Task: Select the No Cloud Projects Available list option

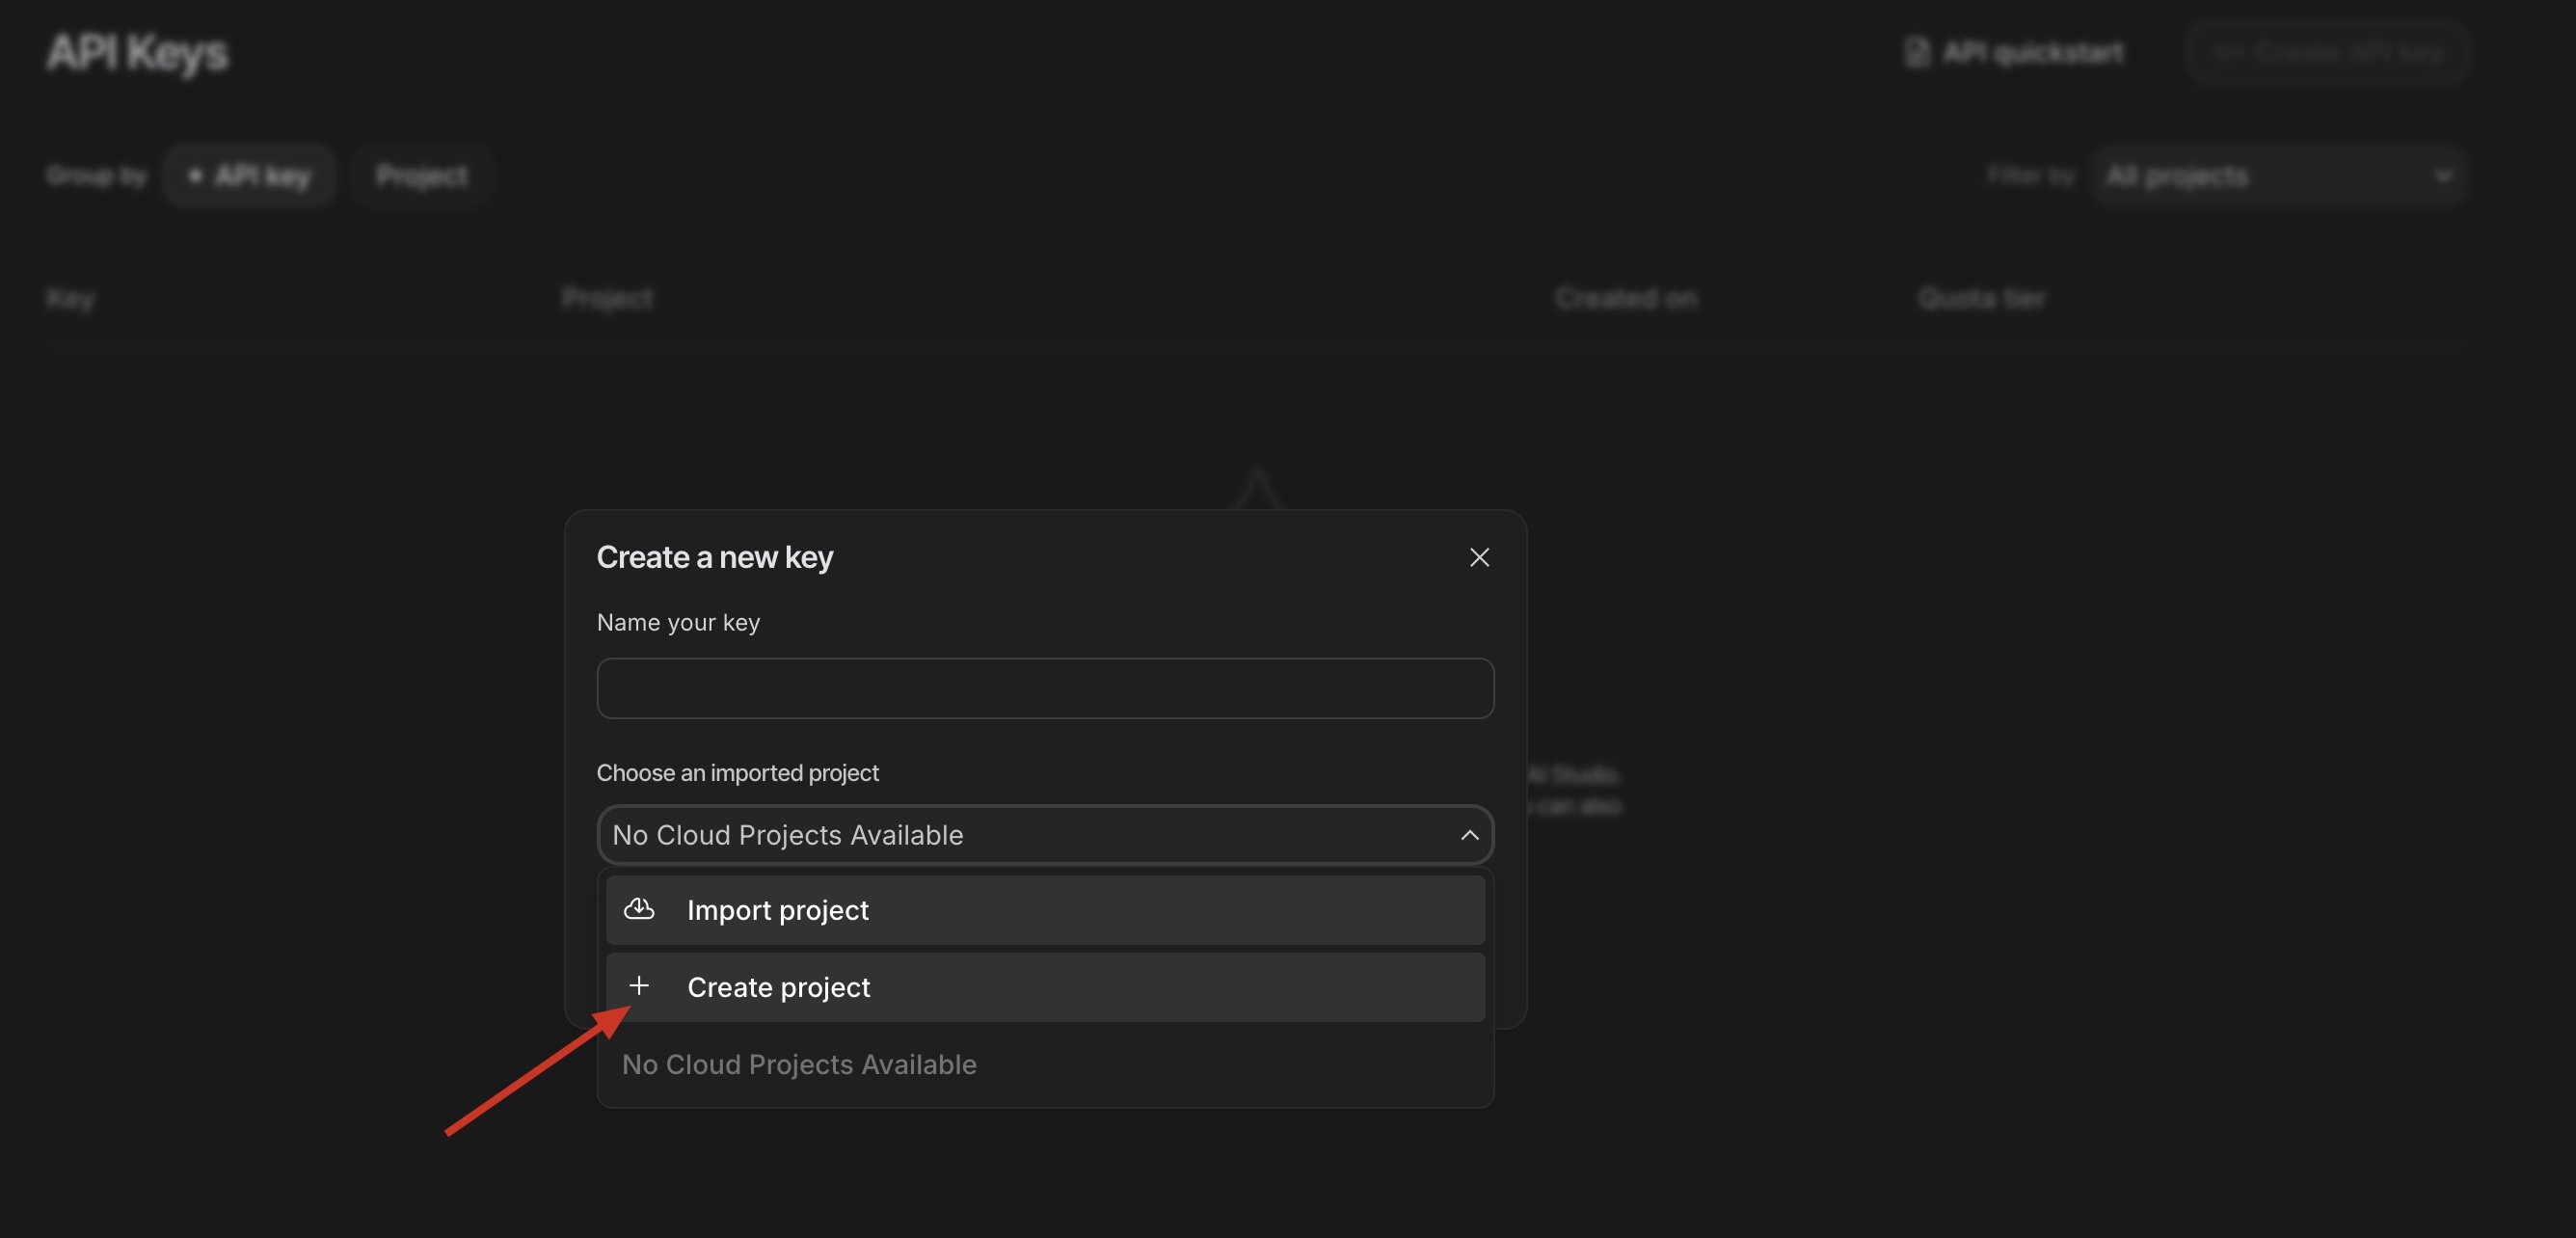Action: [x=799, y=1064]
